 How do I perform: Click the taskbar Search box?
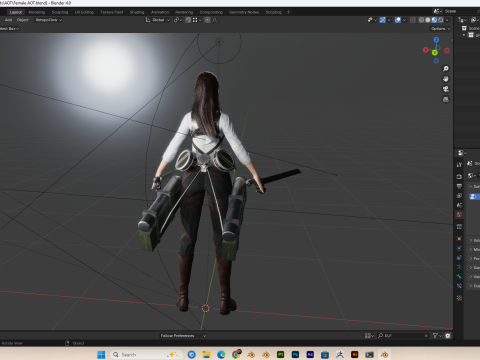coord(147,355)
